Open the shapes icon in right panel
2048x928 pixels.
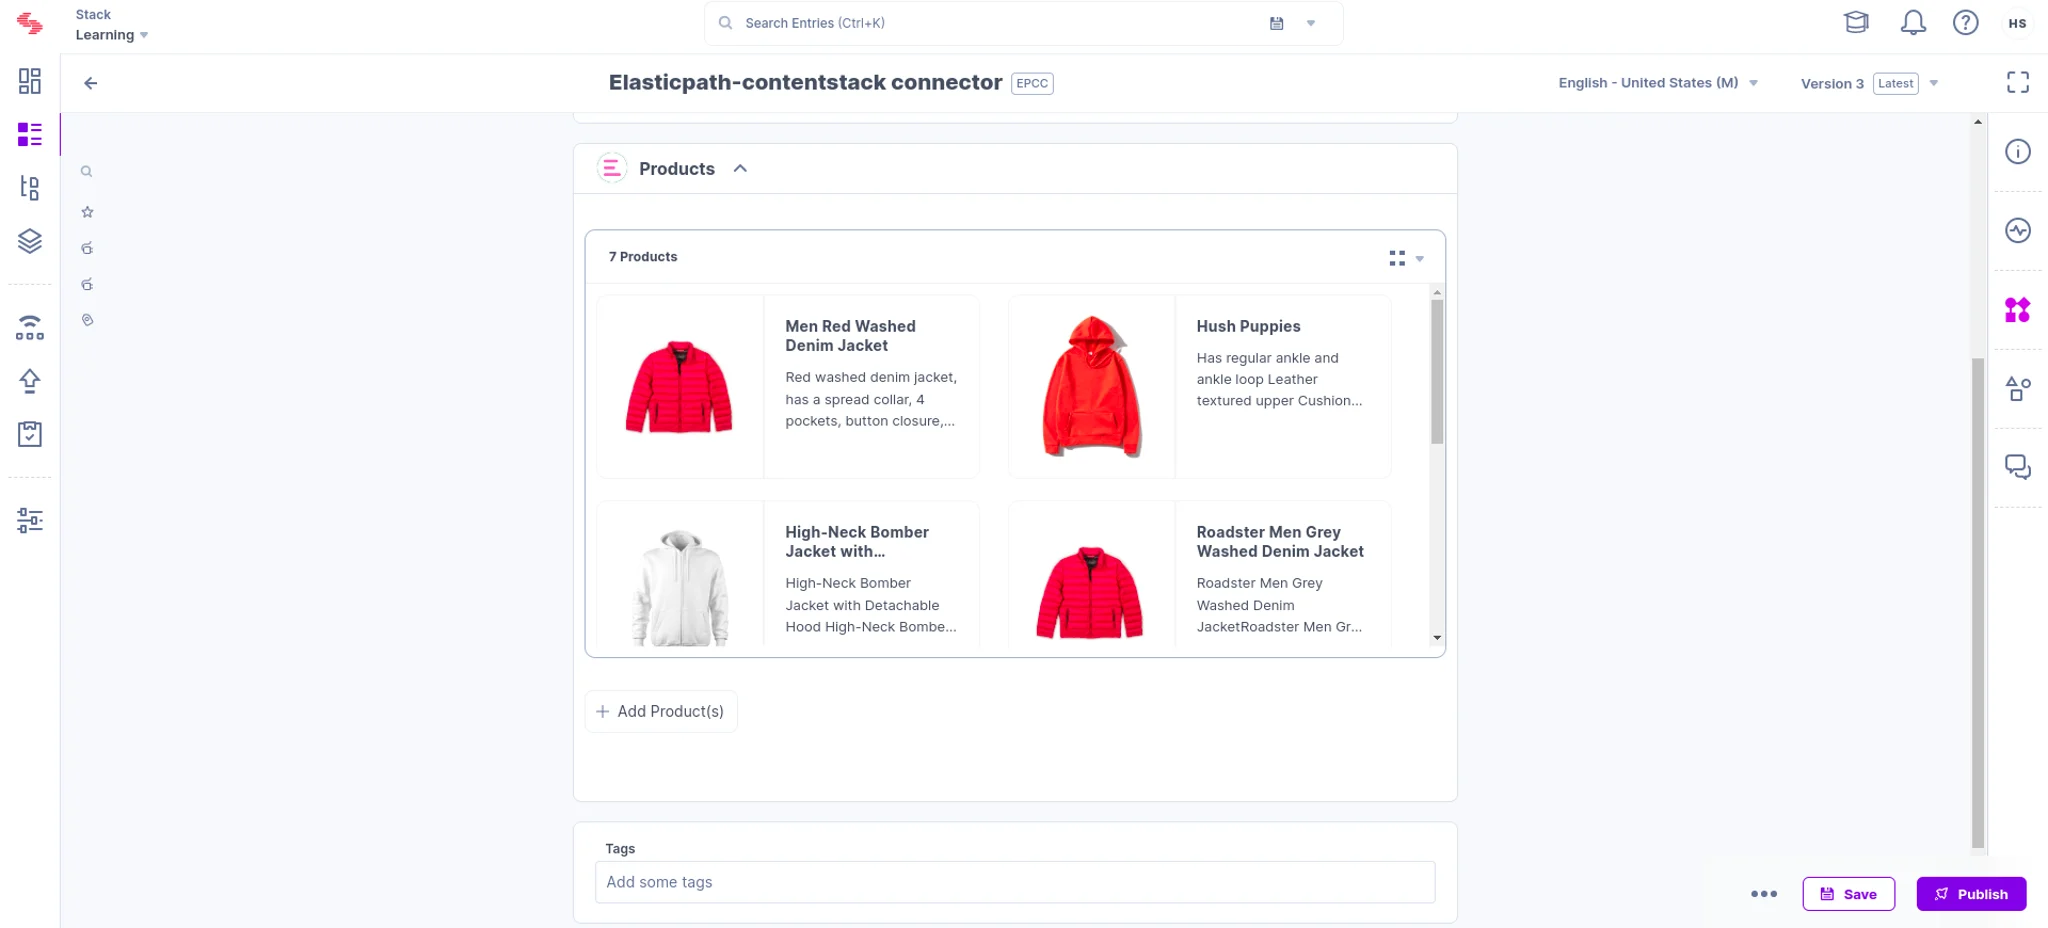(2018, 389)
